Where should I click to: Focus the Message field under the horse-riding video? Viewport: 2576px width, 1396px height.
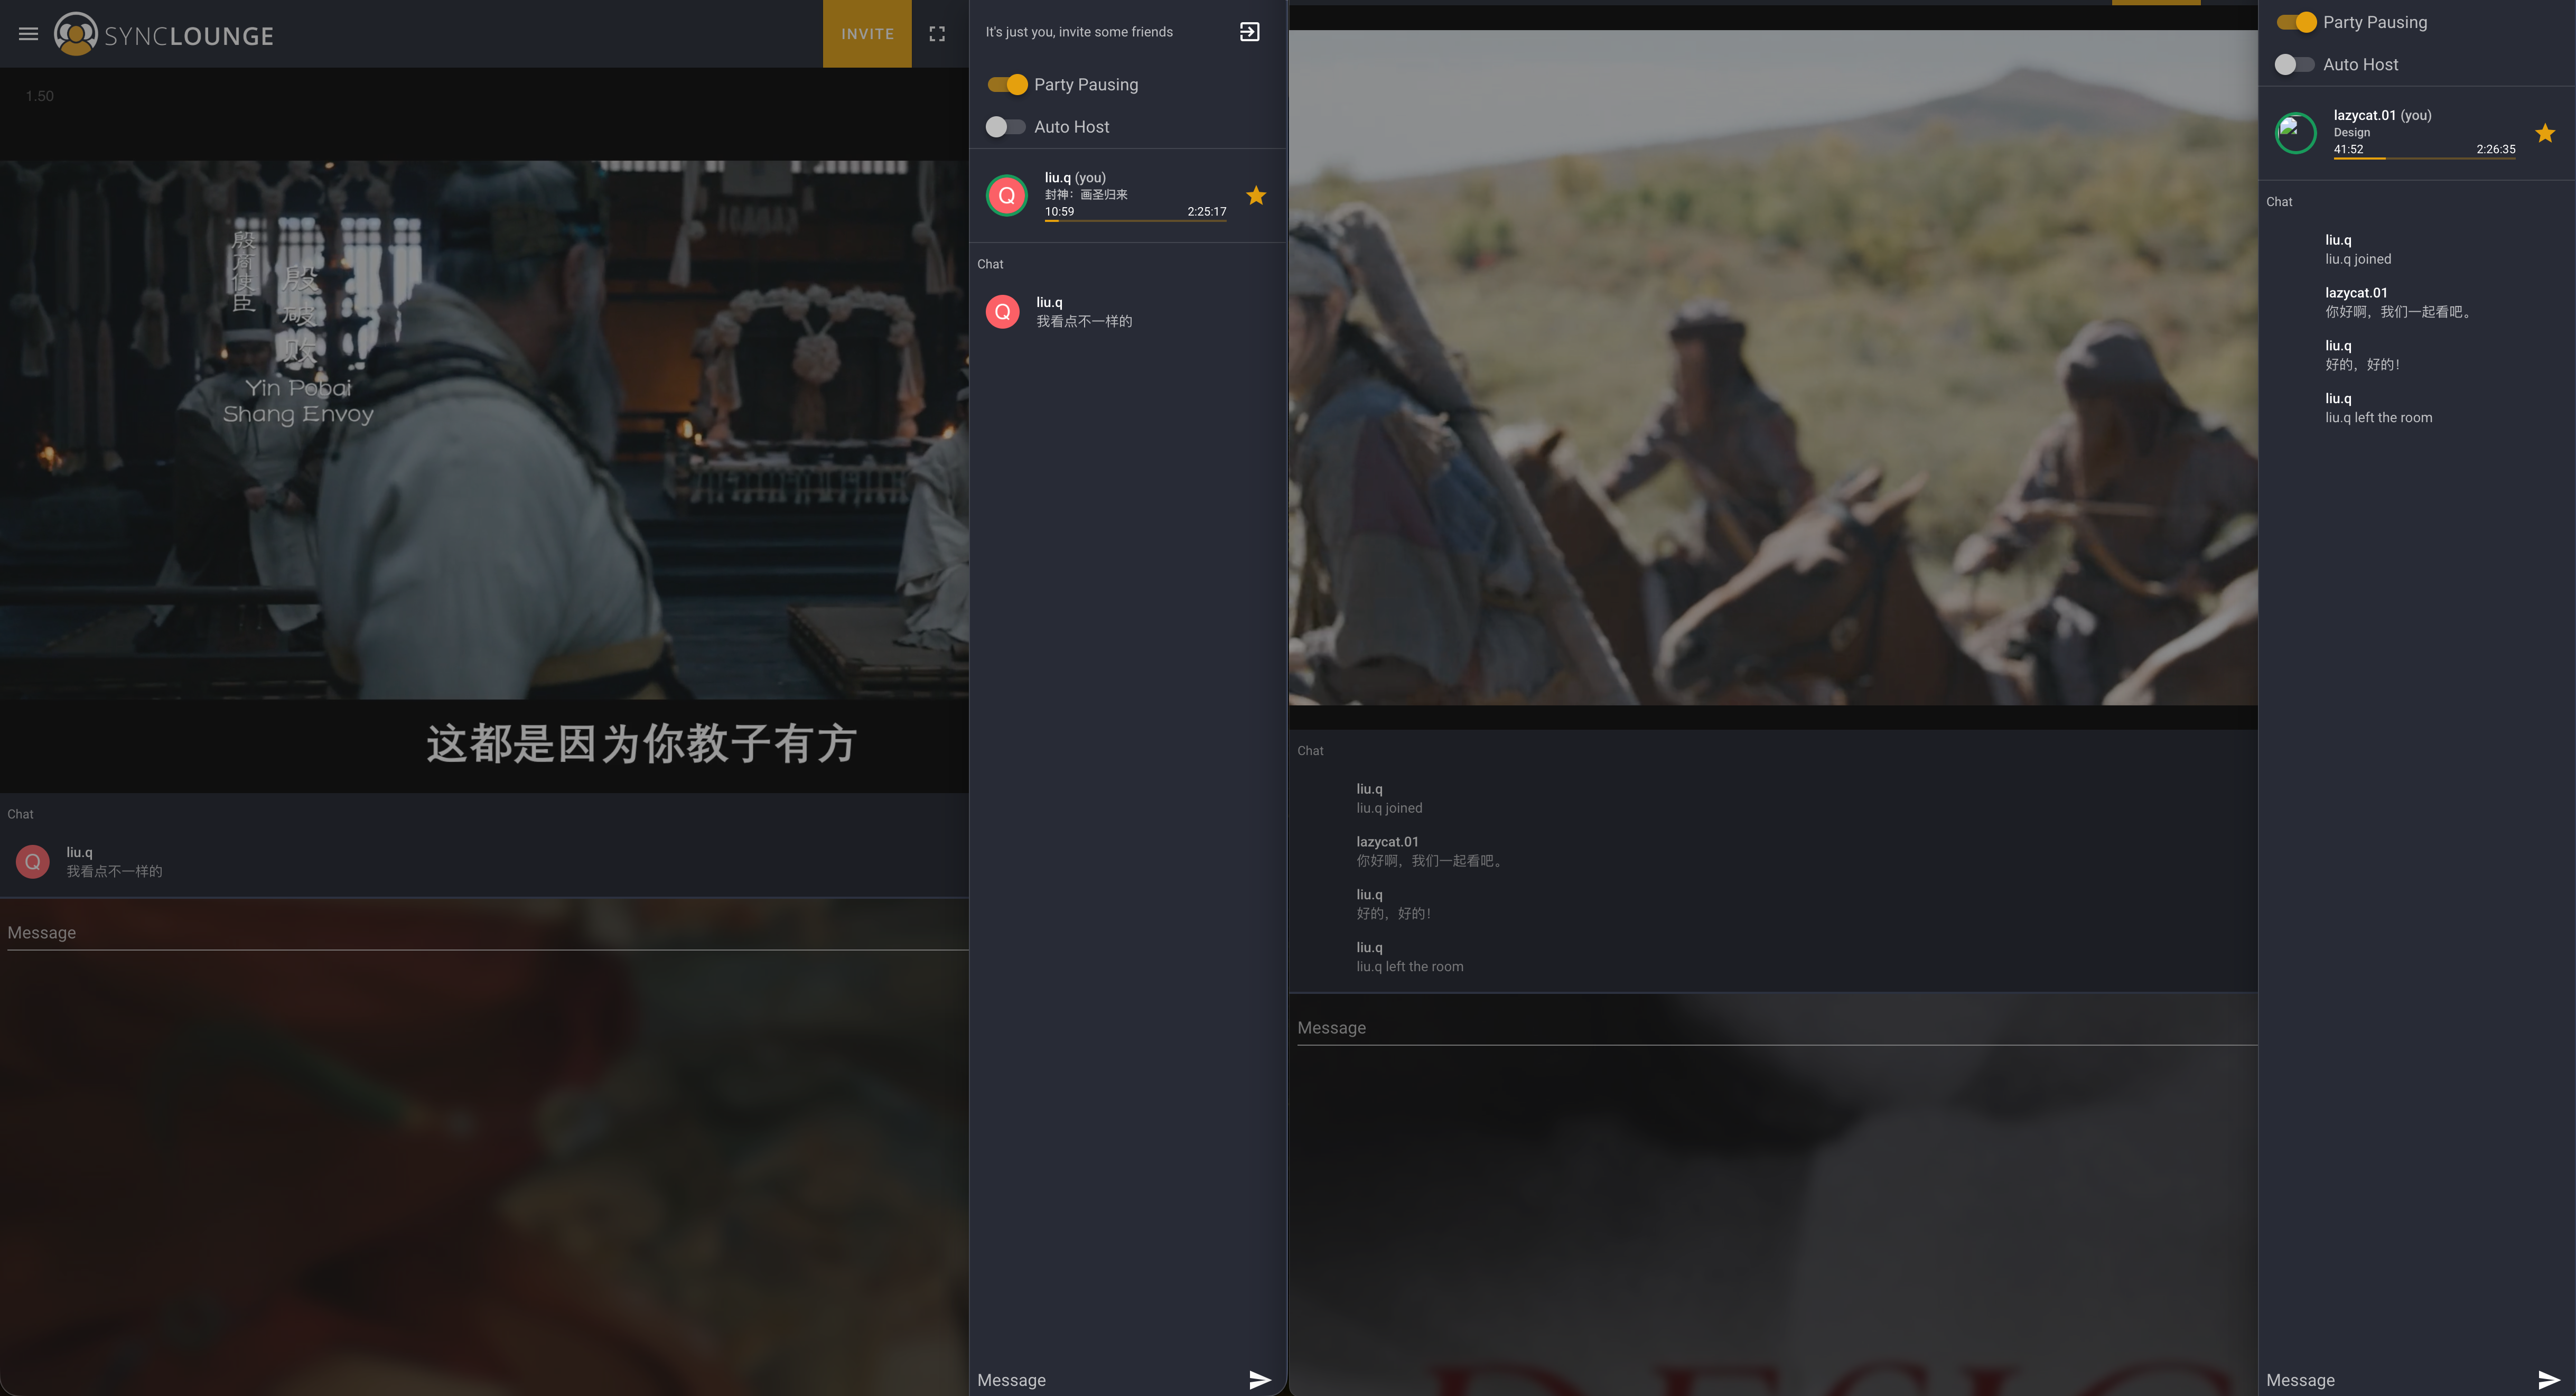coord(1776,1028)
